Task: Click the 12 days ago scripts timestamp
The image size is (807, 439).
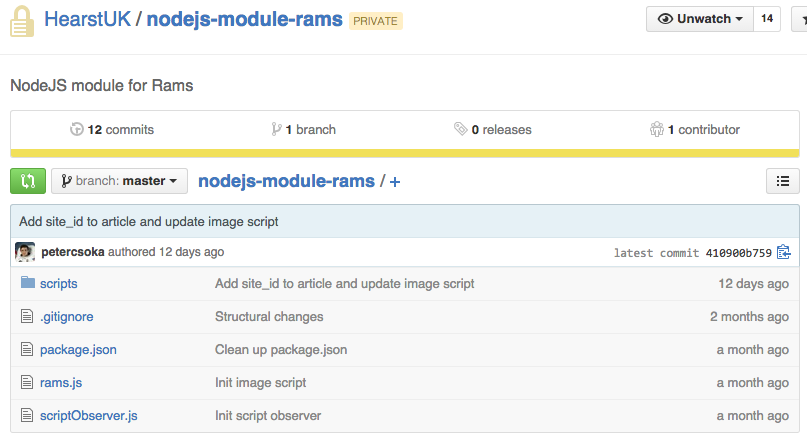Action: coord(753,284)
